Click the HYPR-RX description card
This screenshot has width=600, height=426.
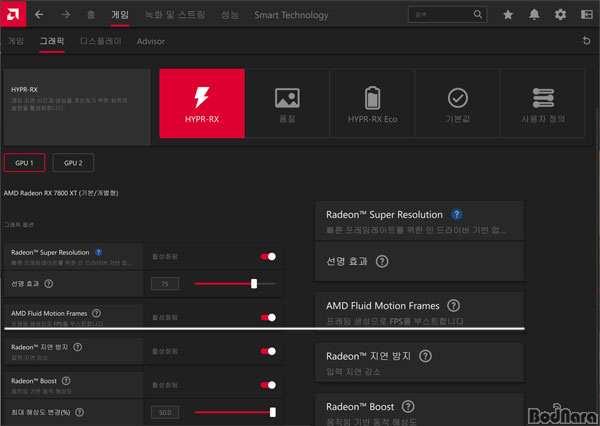[77, 107]
